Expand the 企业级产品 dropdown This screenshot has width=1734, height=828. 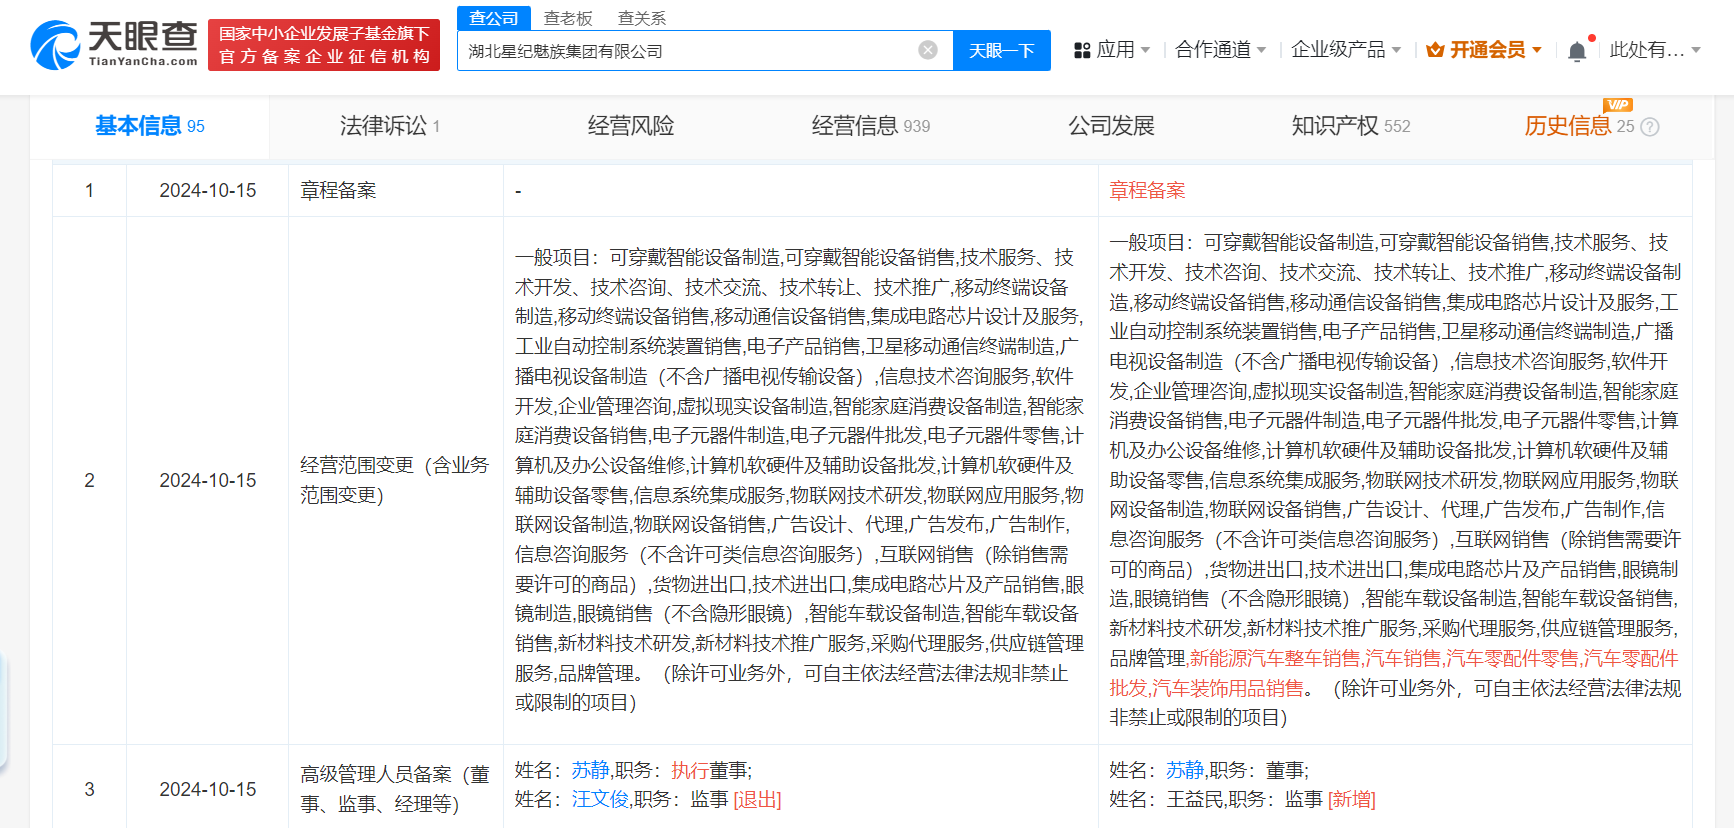[1396, 50]
